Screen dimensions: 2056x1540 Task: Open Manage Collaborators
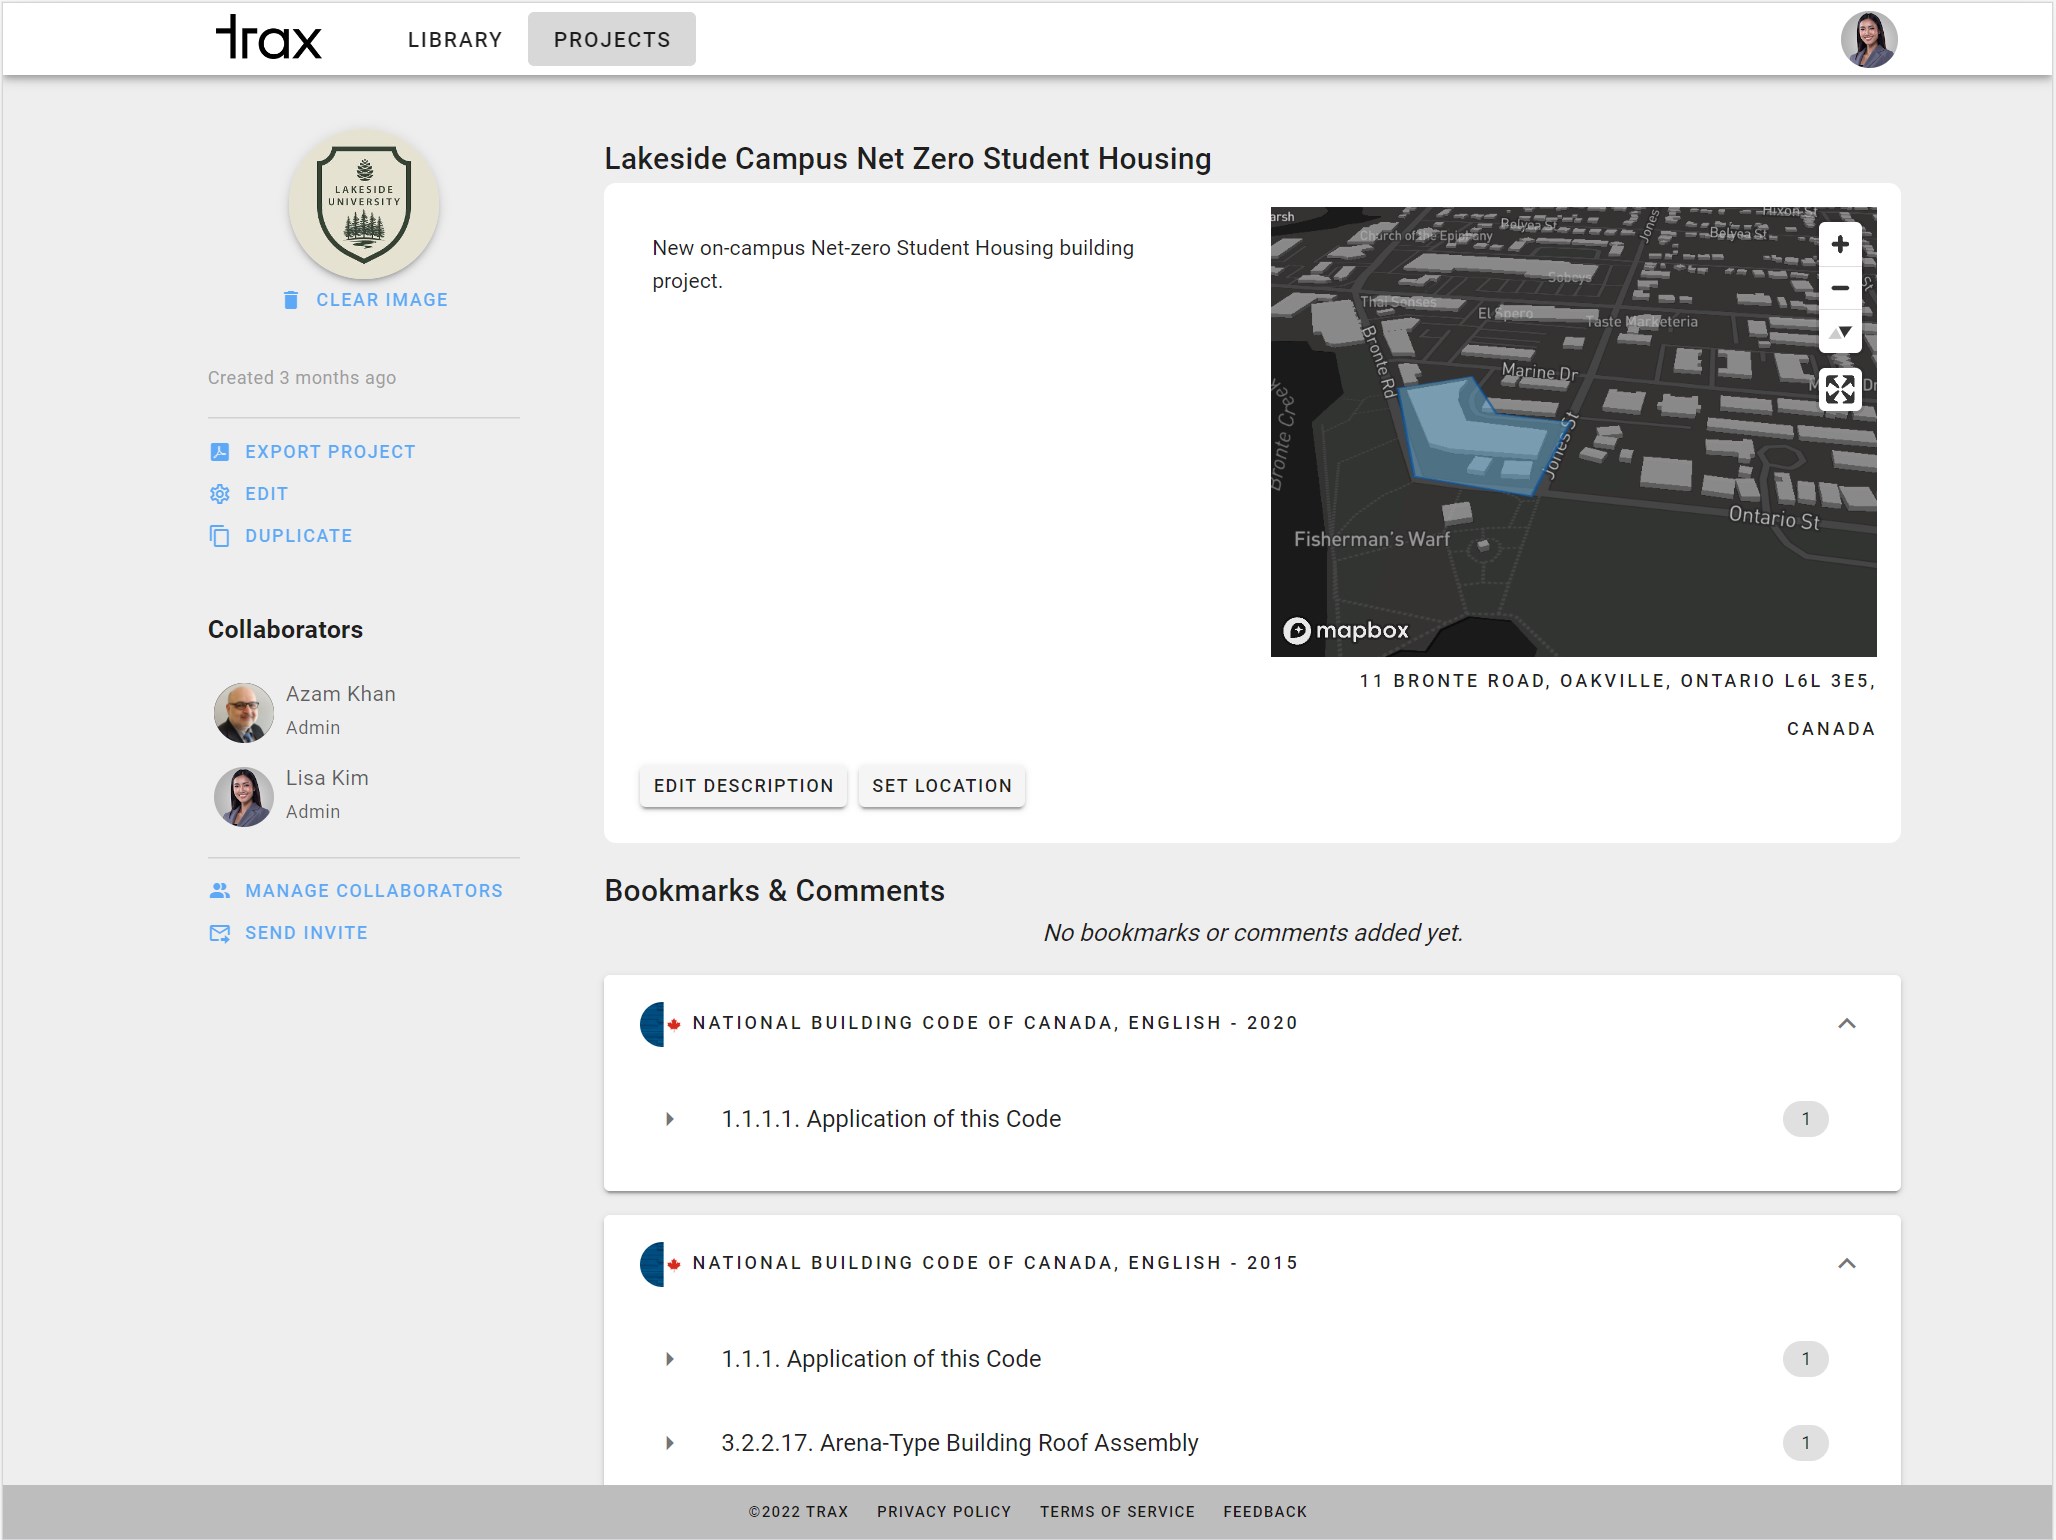(373, 891)
